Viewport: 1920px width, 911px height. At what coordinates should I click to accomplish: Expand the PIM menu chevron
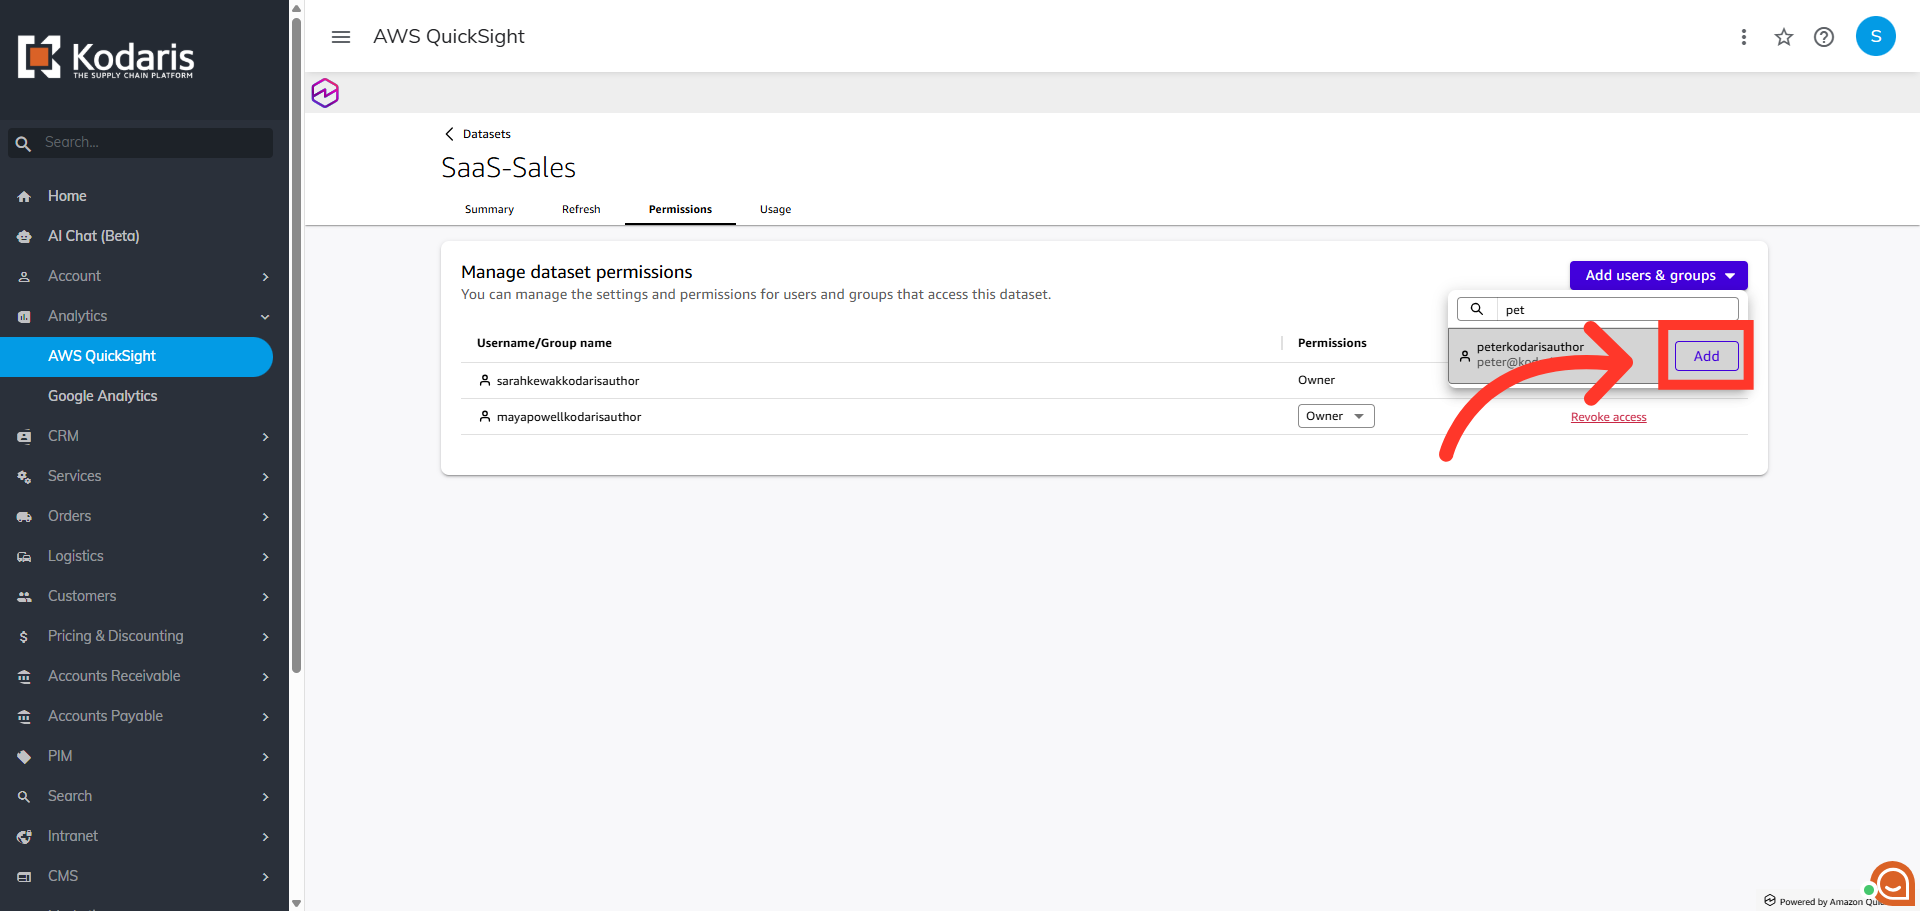[x=266, y=757]
